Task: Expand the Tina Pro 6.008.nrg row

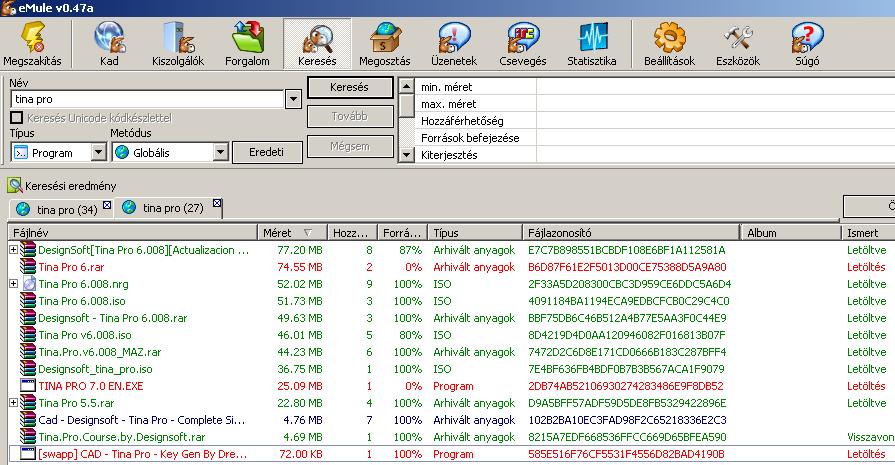Action: coord(13,284)
